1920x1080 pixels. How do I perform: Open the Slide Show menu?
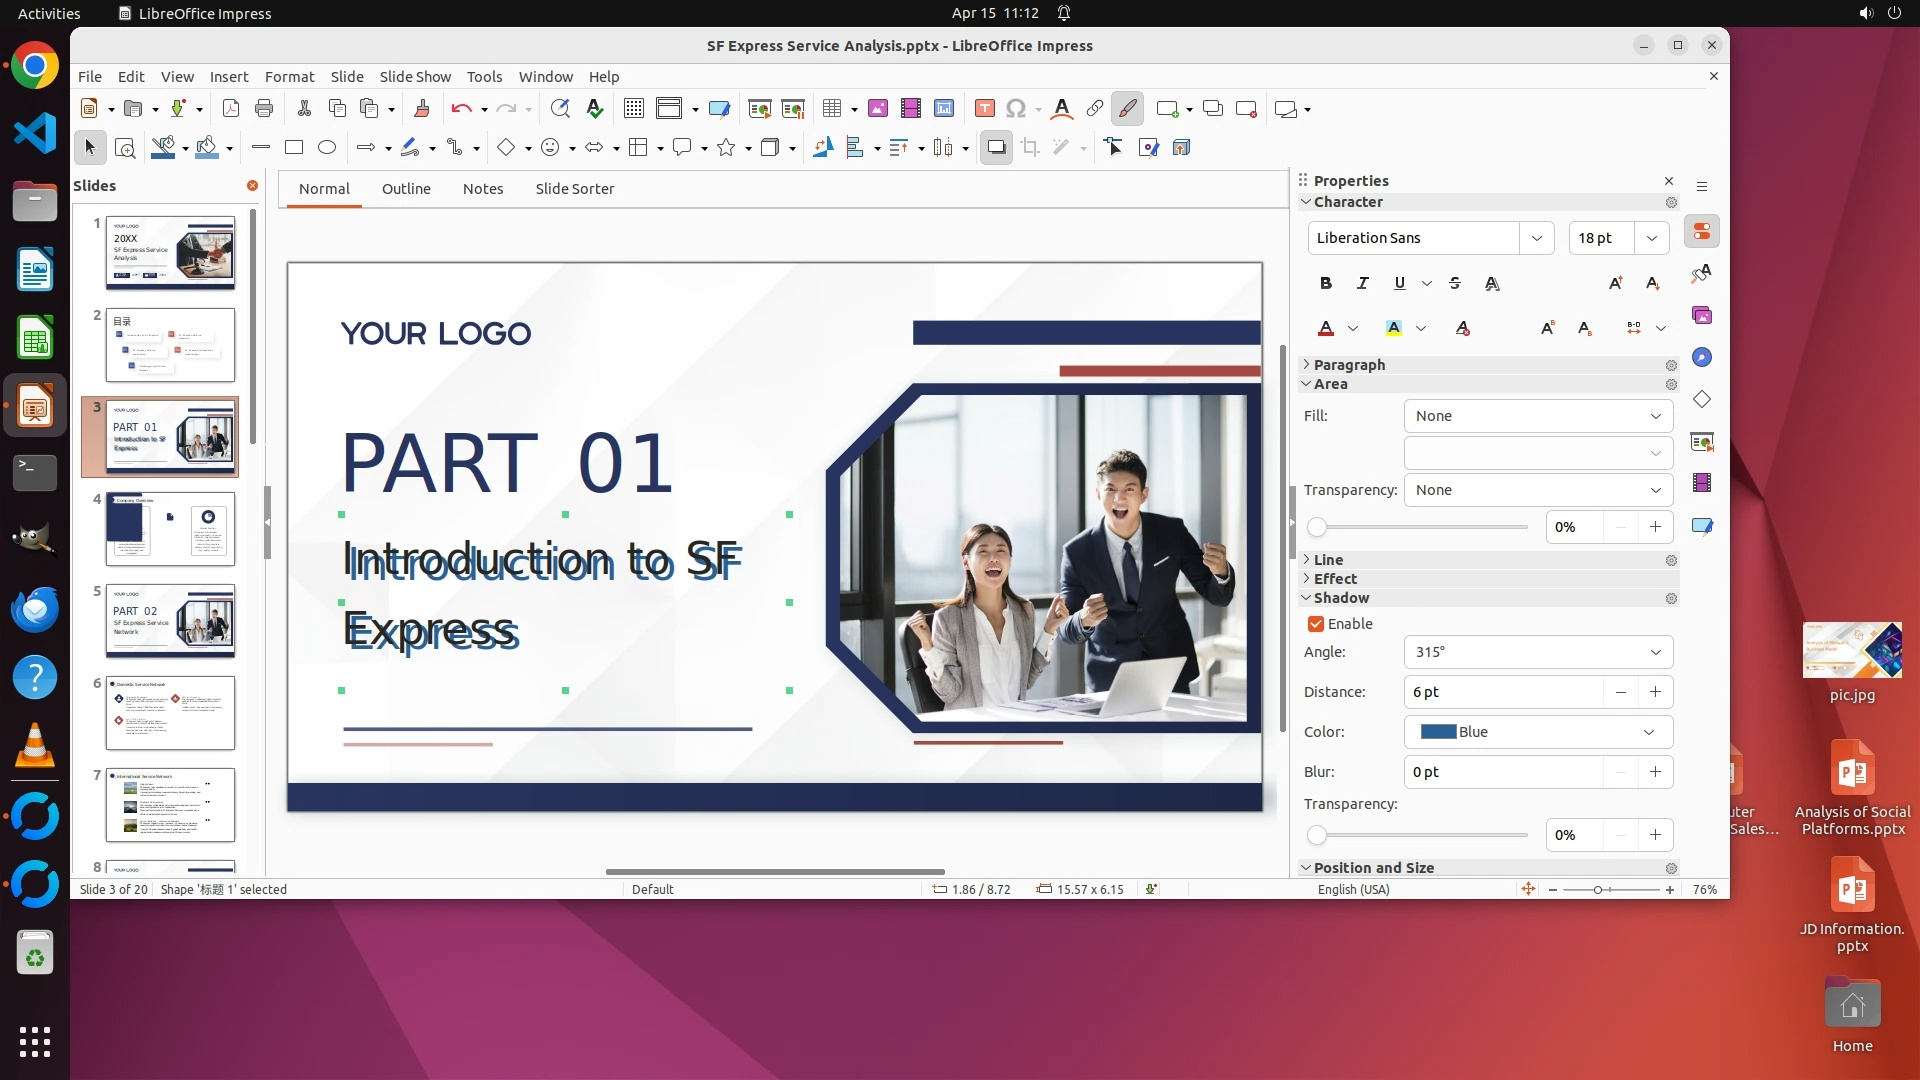(415, 77)
